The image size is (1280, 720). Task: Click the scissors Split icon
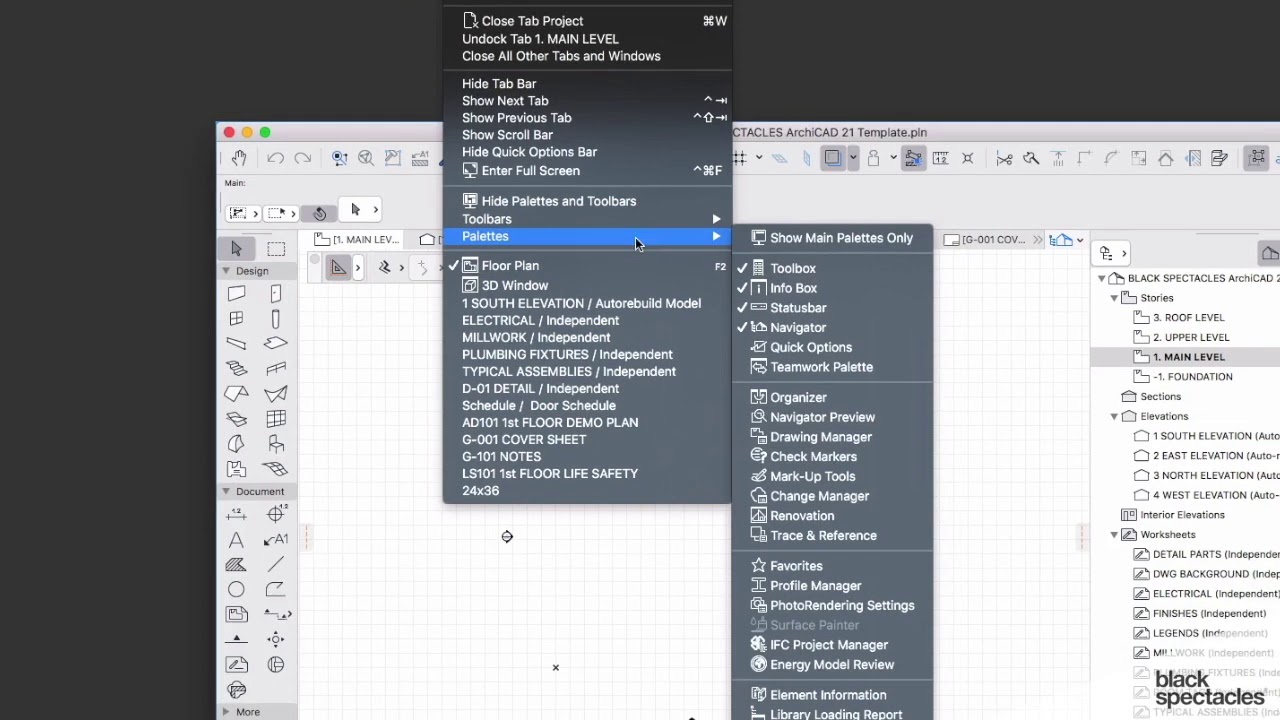pyautogui.click(x=1004, y=158)
